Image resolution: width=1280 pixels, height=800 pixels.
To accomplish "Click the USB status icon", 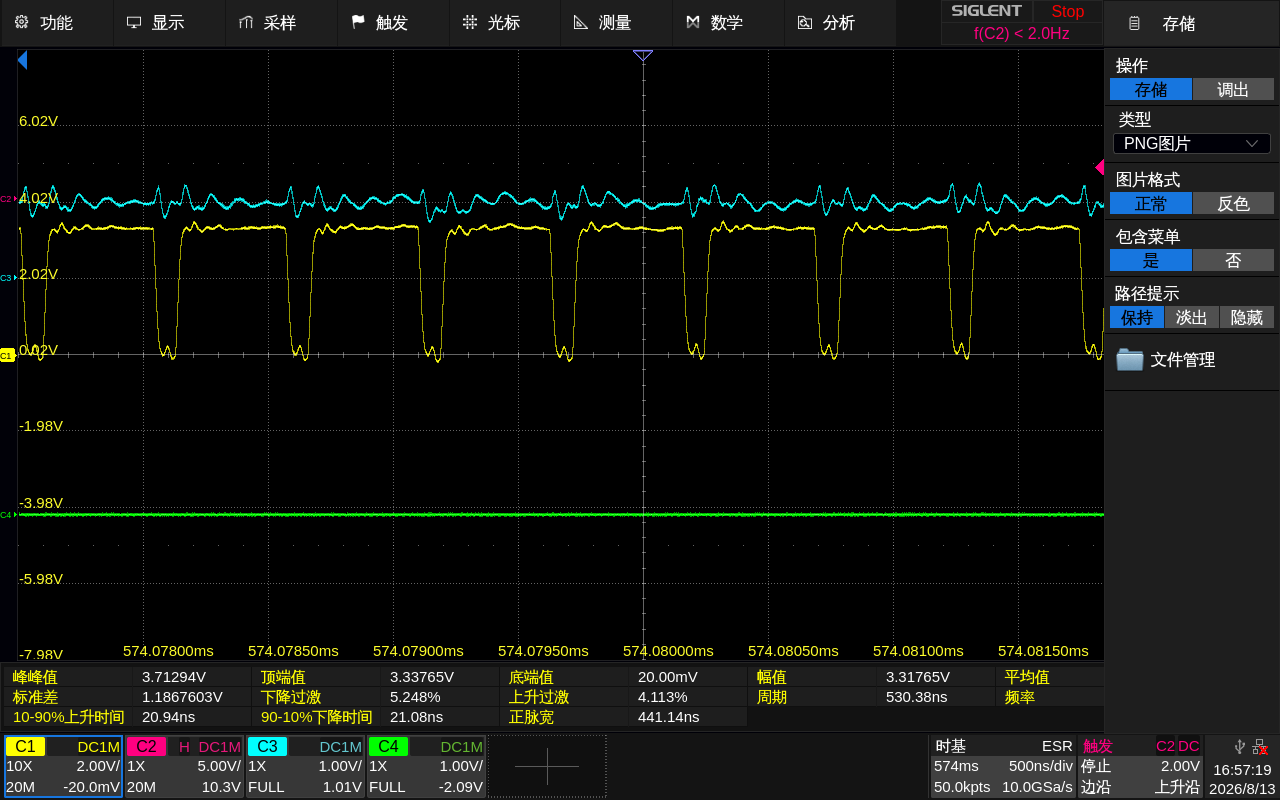I will click(x=1240, y=746).
